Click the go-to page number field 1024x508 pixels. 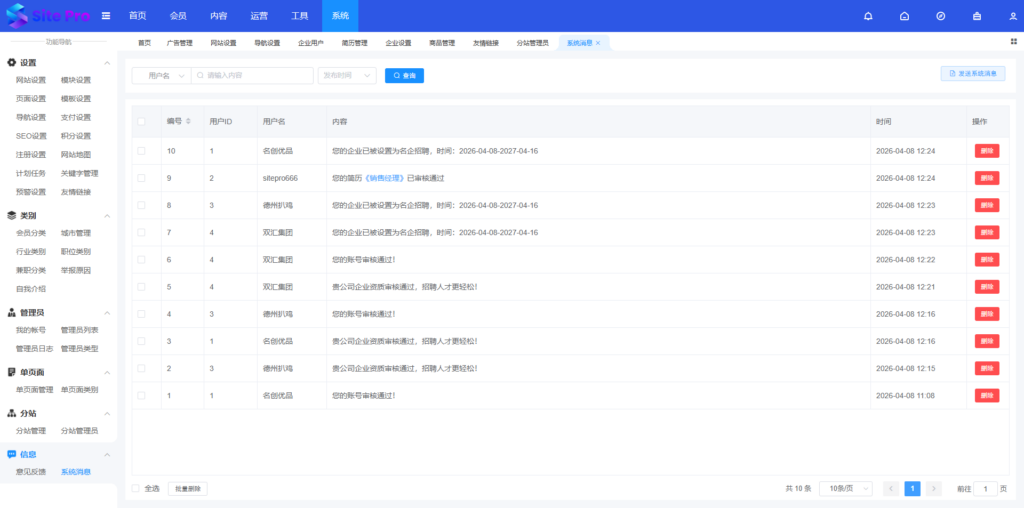[x=985, y=488]
